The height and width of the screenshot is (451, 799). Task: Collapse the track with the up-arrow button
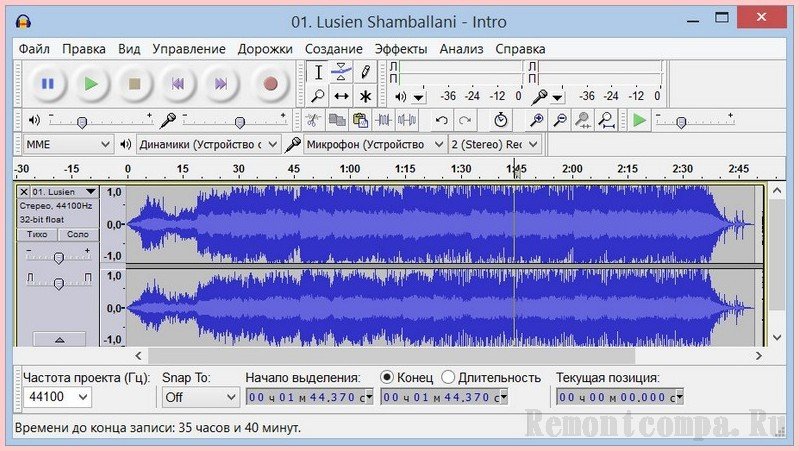[x=60, y=339]
